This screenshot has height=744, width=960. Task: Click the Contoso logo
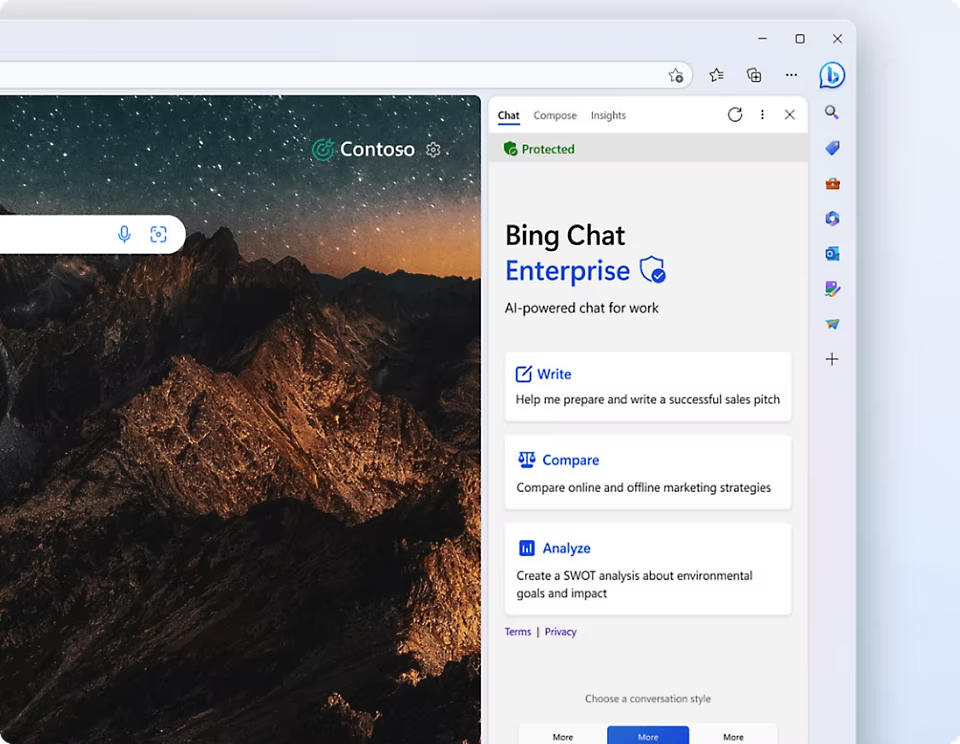(363, 149)
